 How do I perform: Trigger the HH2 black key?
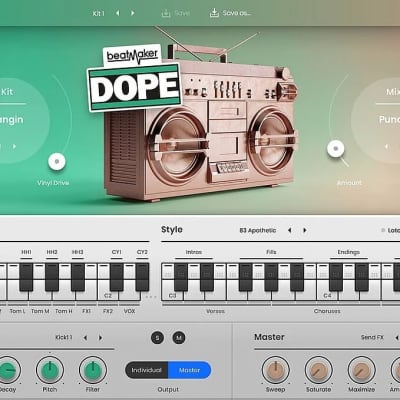tap(52, 277)
